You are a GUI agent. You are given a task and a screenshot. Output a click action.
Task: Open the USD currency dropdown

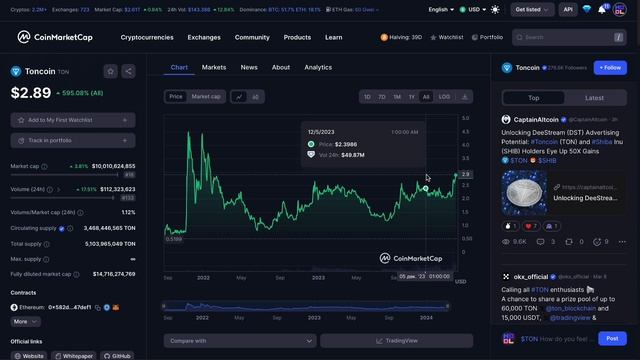(473, 9)
